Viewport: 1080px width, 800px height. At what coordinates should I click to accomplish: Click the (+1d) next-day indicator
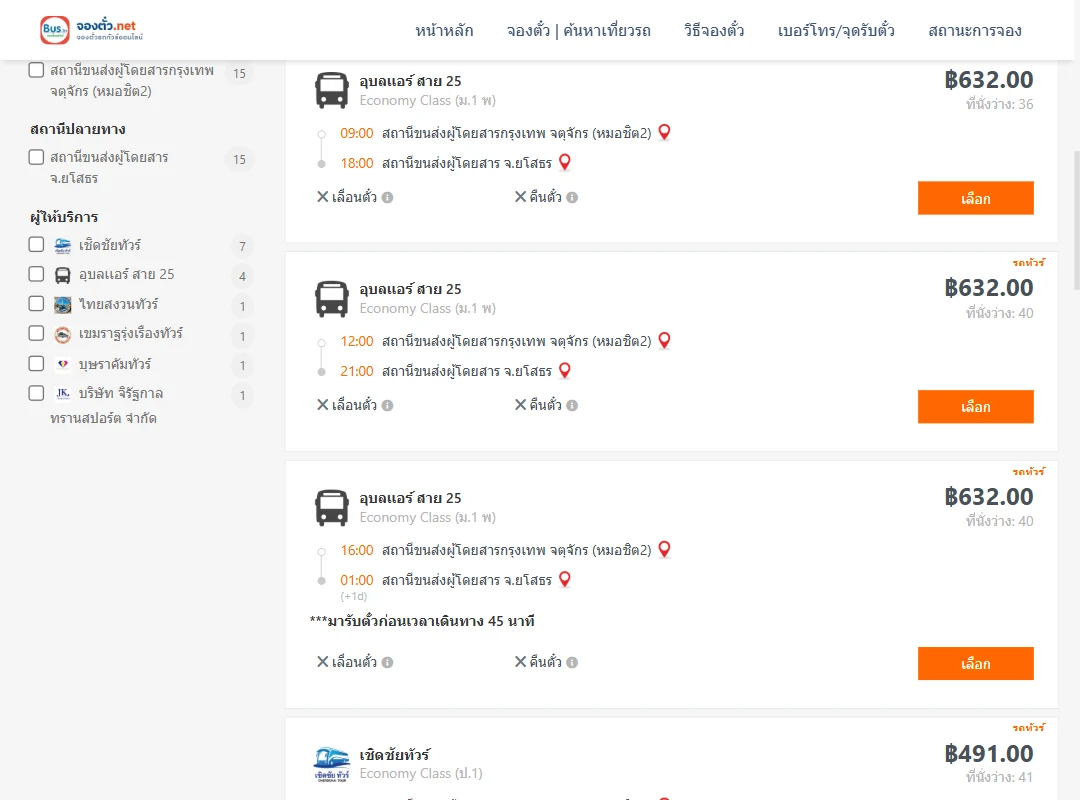(353, 596)
